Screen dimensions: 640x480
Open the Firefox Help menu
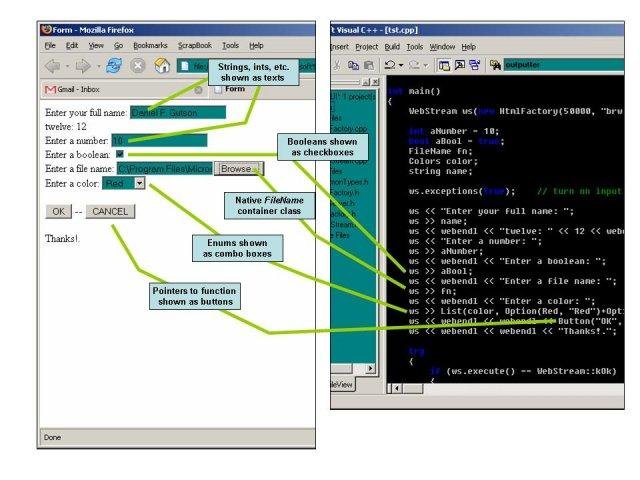(x=256, y=46)
